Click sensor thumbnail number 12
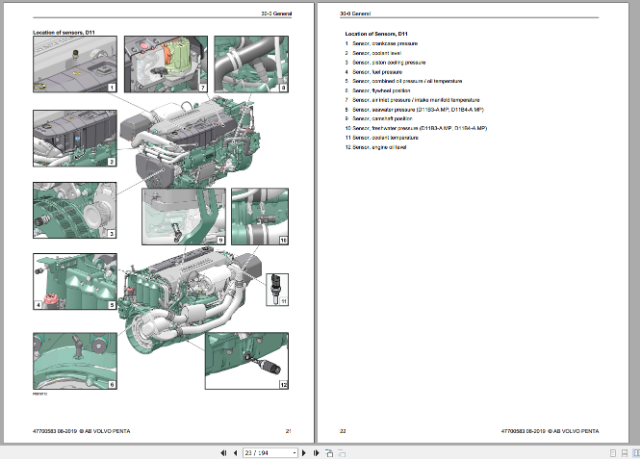This screenshot has height=459, width=640. (x=247, y=361)
